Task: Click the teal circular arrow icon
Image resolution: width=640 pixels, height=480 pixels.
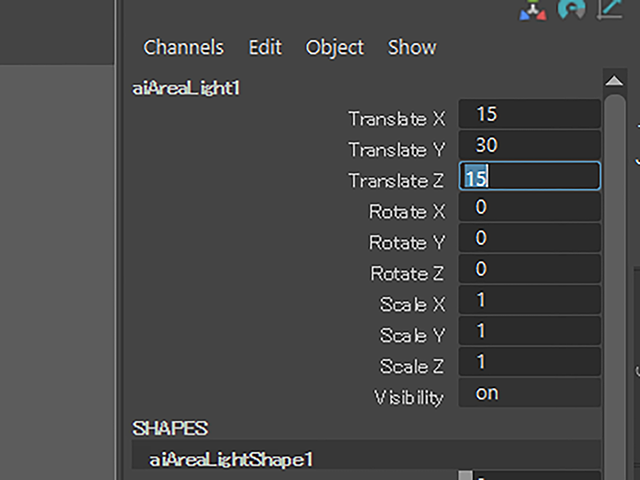Action: pyautogui.click(x=571, y=9)
